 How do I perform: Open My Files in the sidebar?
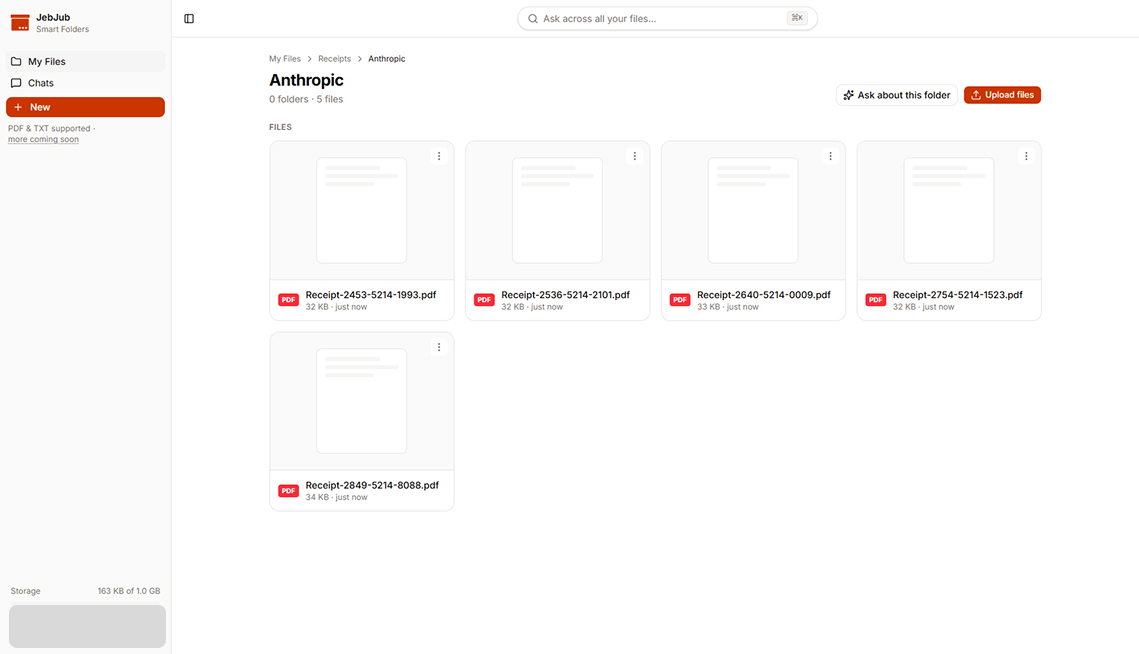tap(86, 62)
